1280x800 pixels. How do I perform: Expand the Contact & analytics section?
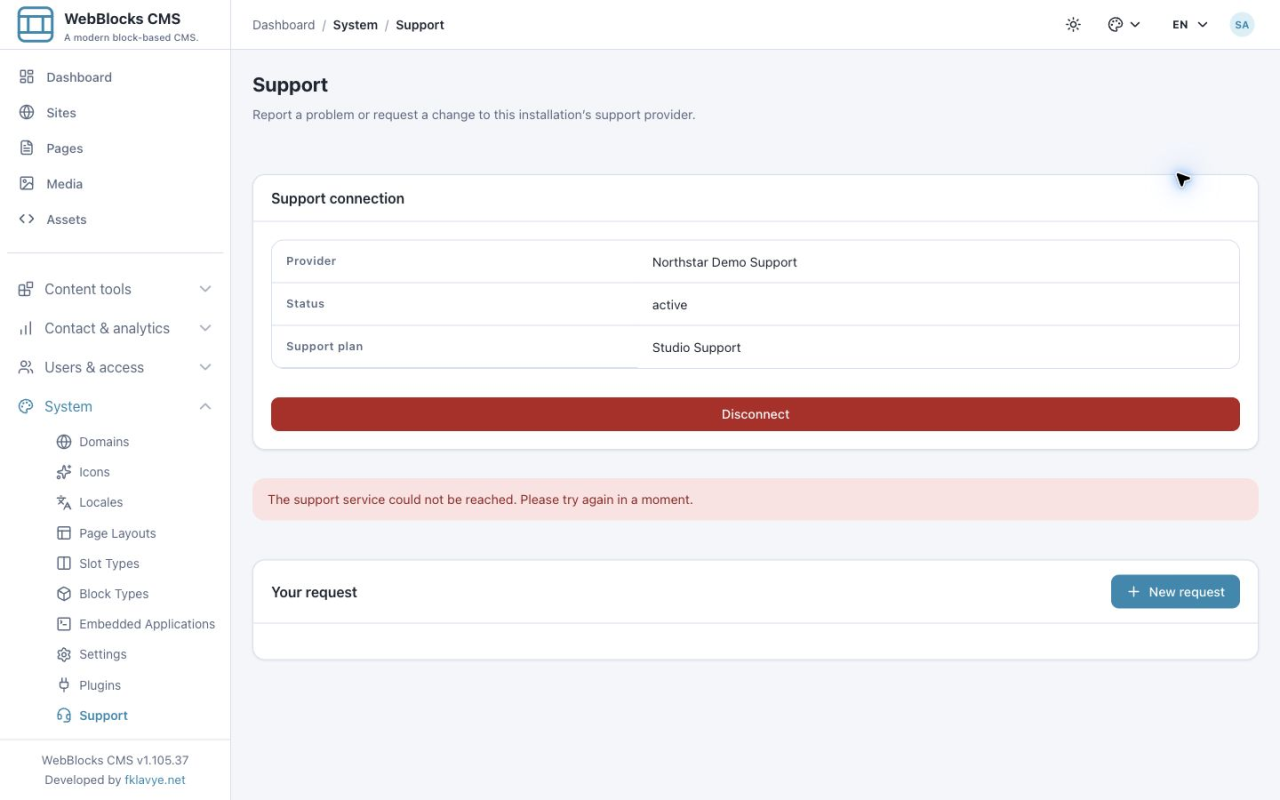115,328
